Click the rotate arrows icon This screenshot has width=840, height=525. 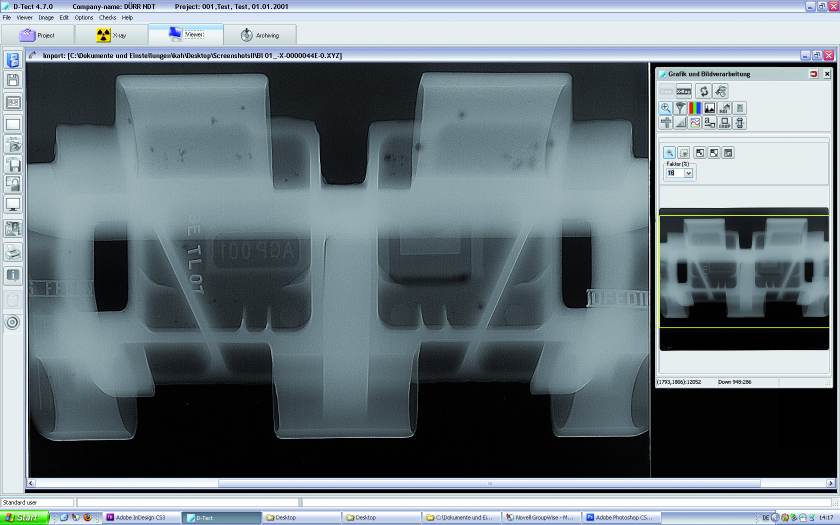click(x=704, y=91)
